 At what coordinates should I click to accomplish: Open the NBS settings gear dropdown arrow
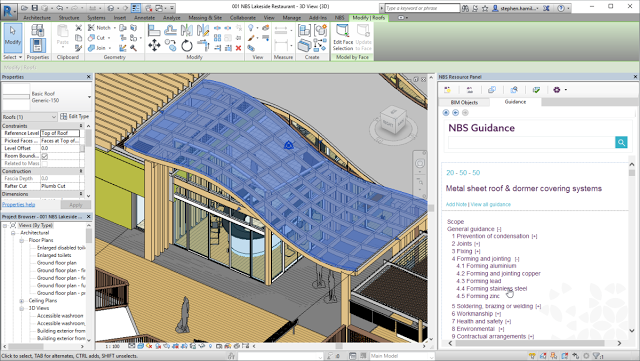point(565,90)
